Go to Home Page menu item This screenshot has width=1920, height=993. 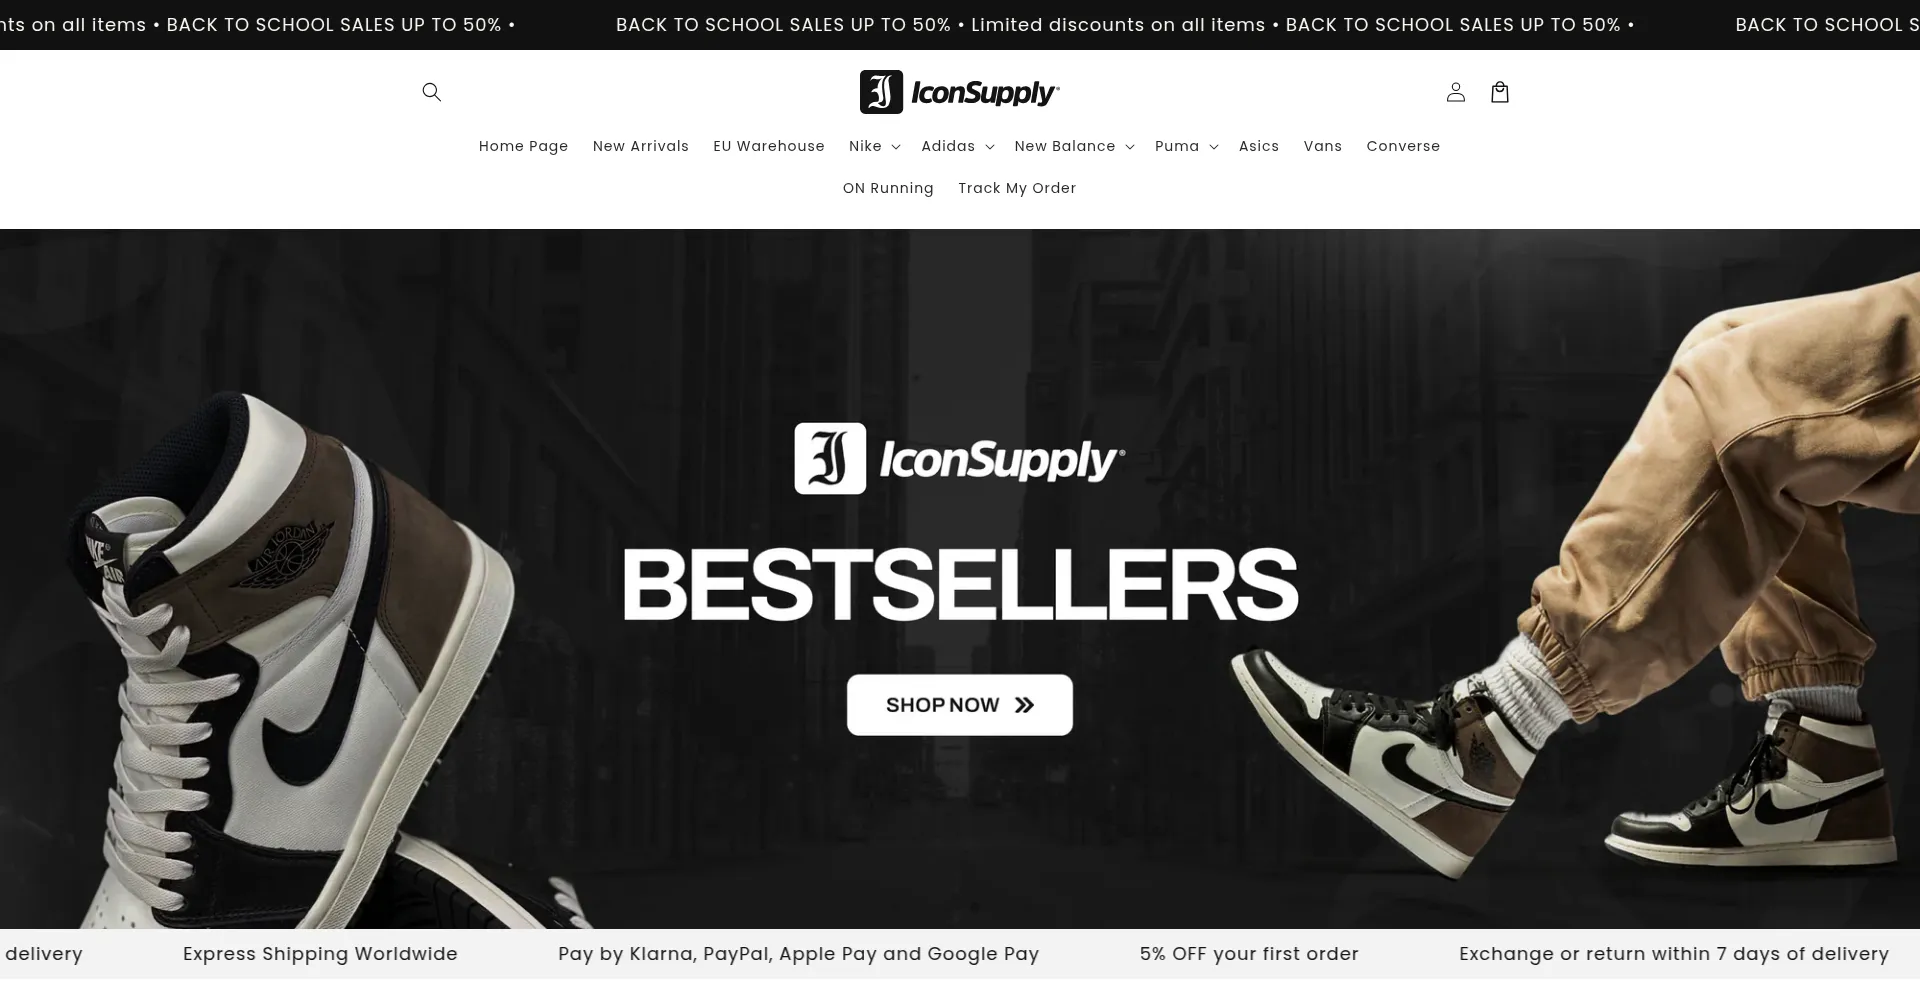coord(523,146)
